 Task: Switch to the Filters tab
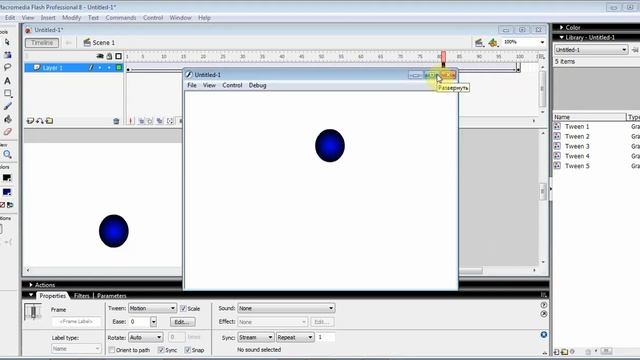tap(82, 296)
